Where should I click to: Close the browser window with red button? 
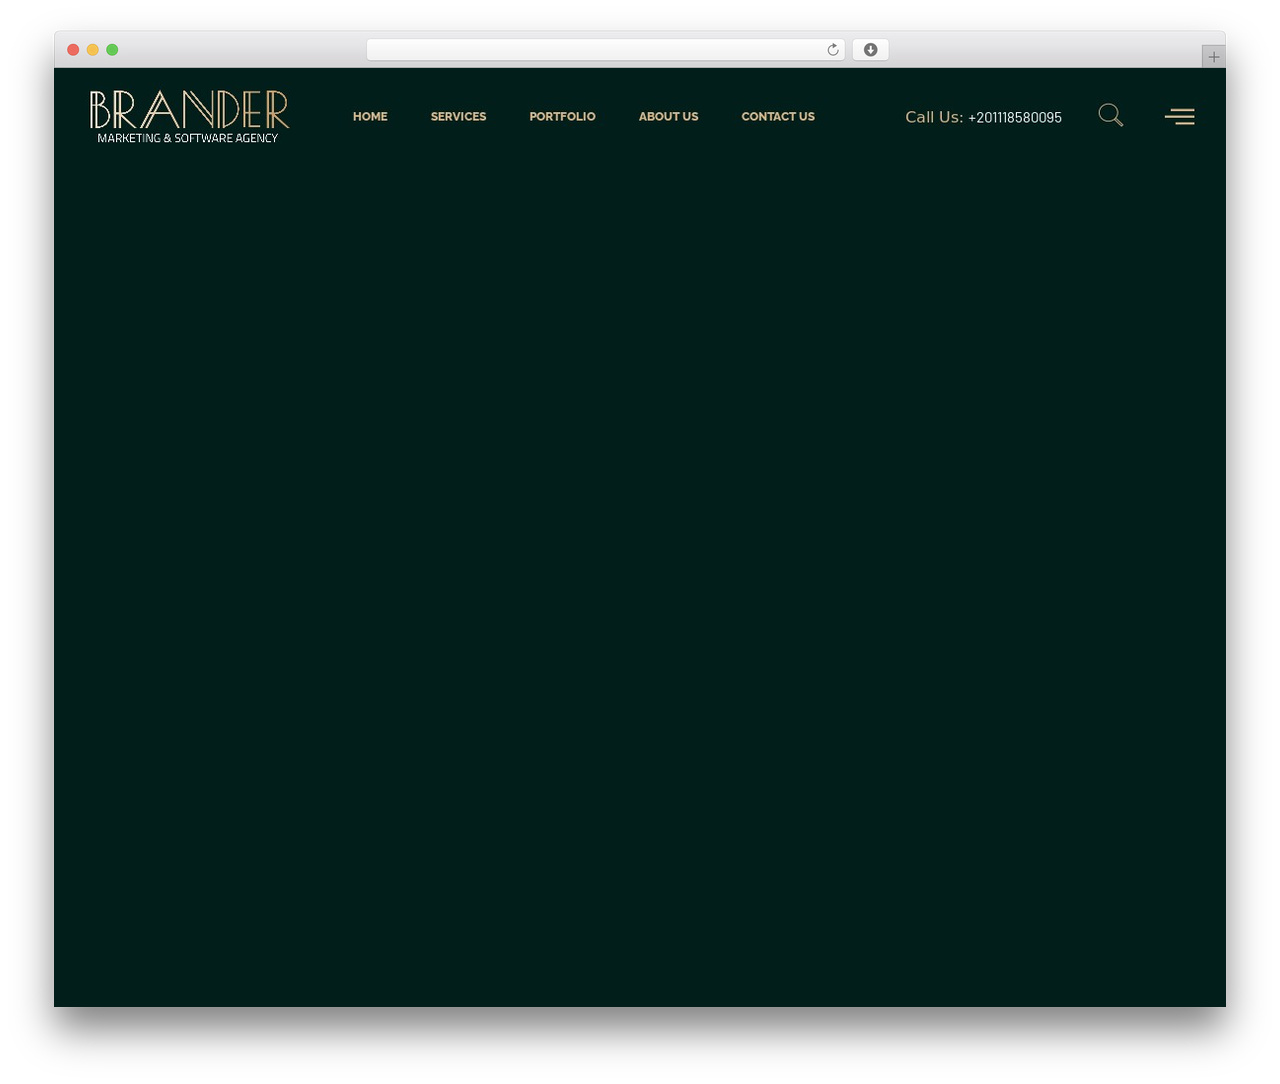click(x=73, y=50)
